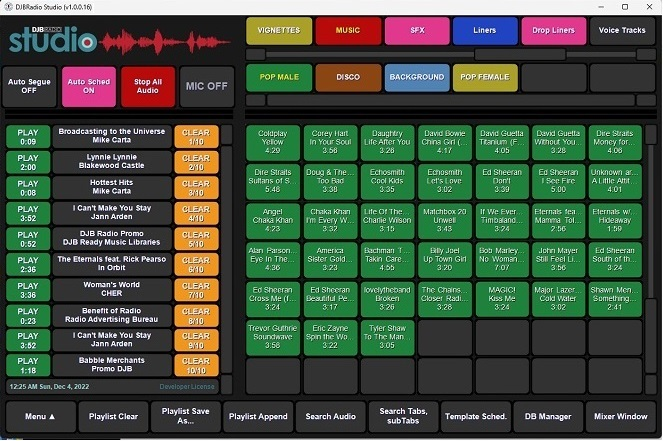Toggle the MIC OFF button
The height and width of the screenshot is (441, 663).
207,86
